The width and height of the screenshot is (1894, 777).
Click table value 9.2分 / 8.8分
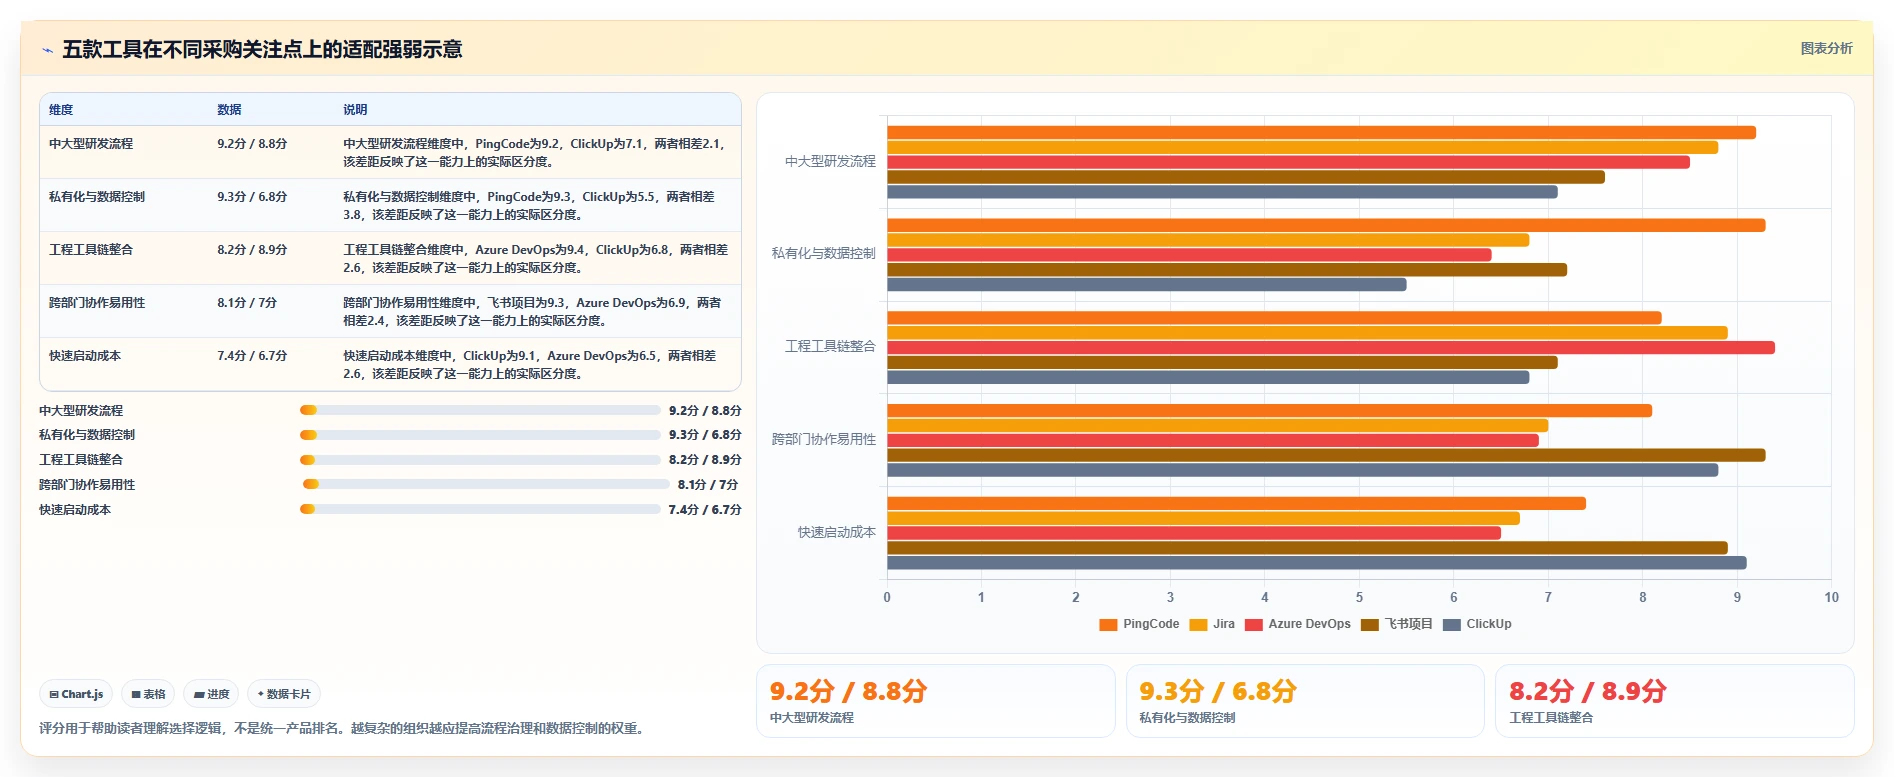click(252, 144)
